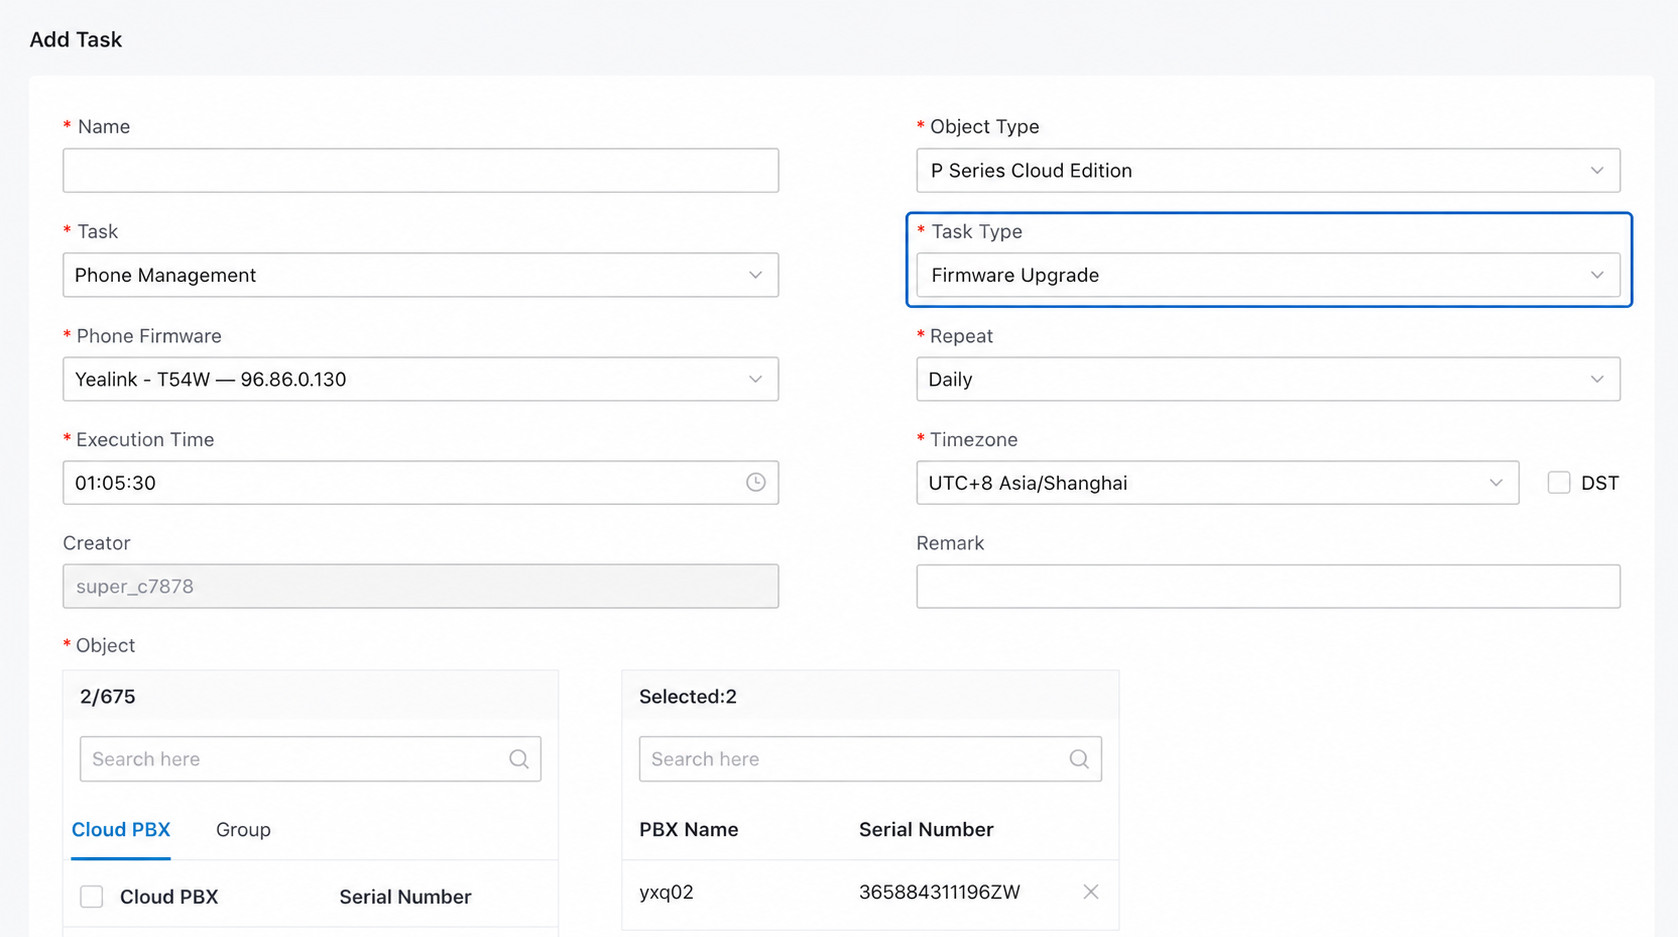The height and width of the screenshot is (937, 1678).
Task: Click the Timezone chevron arrow
Action: 1496,482
